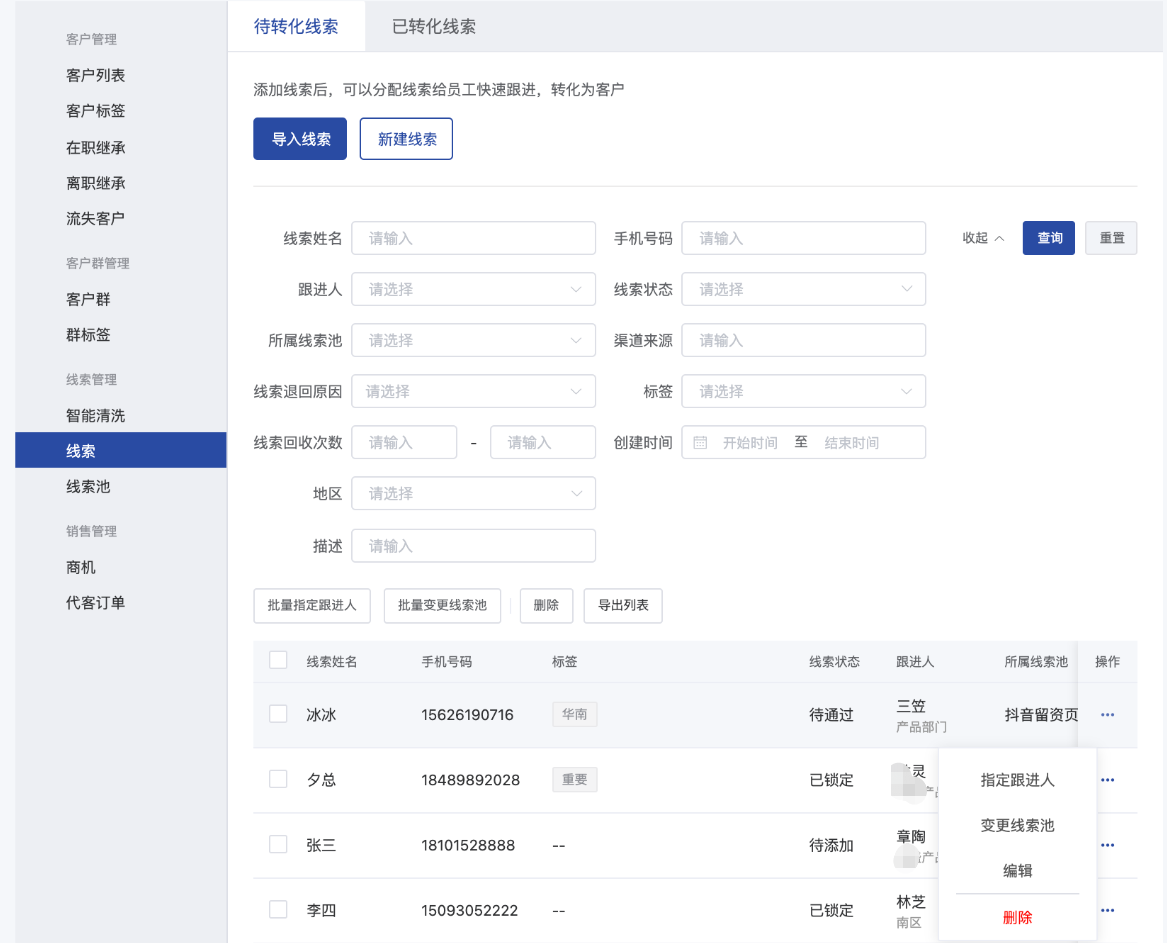The image size is (1167, 943).
Task: Click the 重置 button
Action: 1111,238
